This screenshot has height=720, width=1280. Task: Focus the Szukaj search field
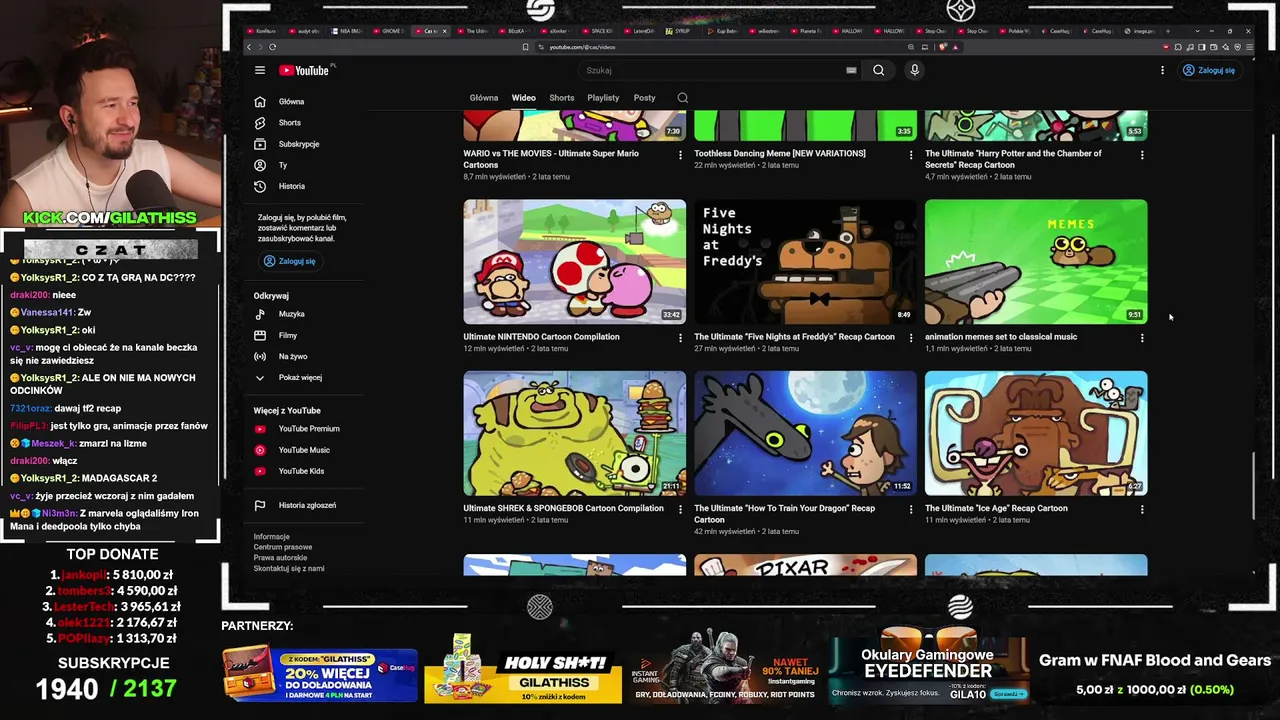click(712, 70)
